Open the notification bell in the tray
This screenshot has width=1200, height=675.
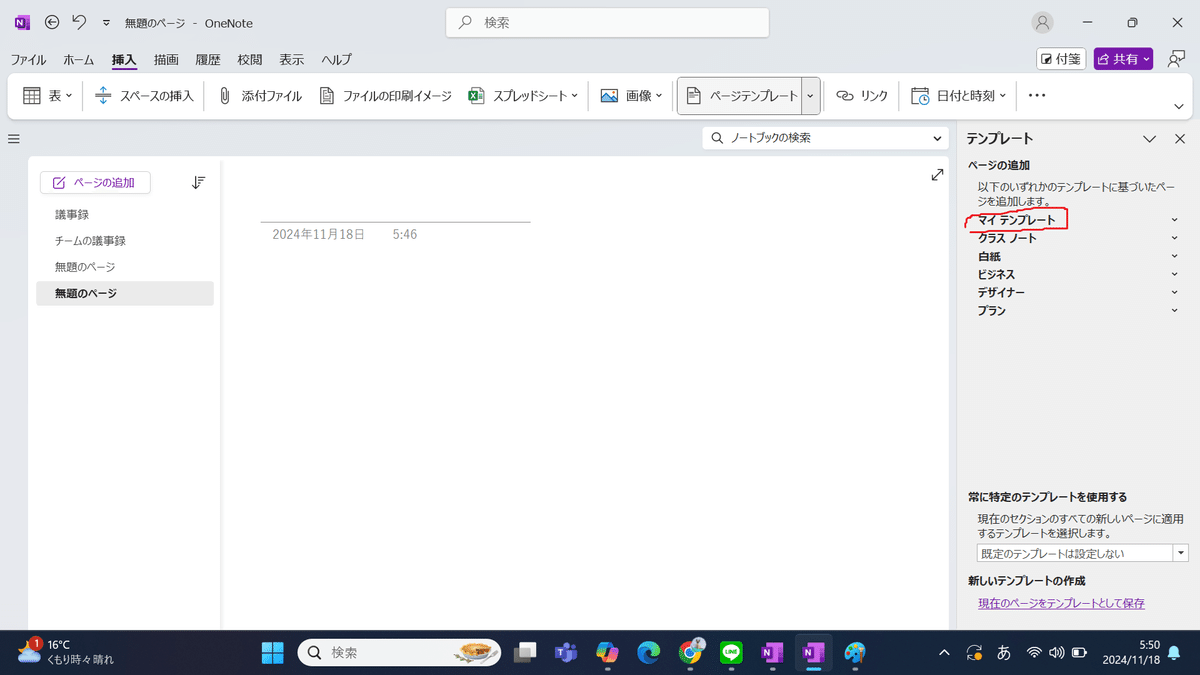pos(1174,653)
